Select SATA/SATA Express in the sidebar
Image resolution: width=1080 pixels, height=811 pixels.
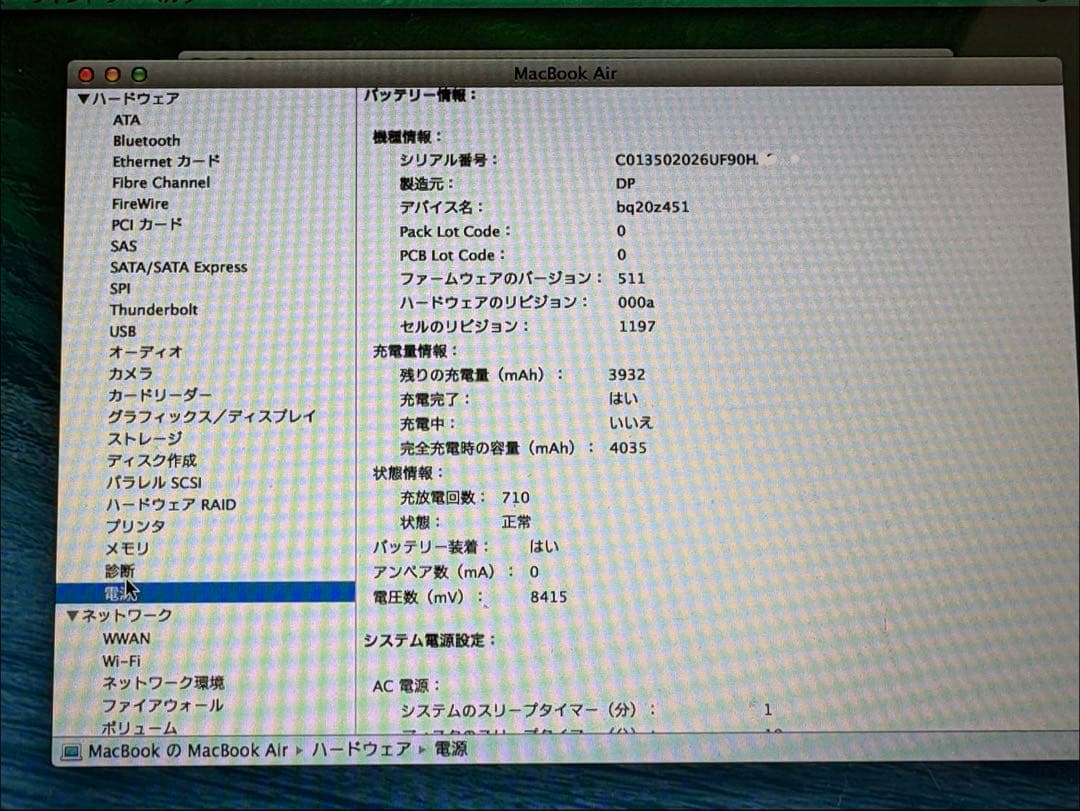(180, 267)
